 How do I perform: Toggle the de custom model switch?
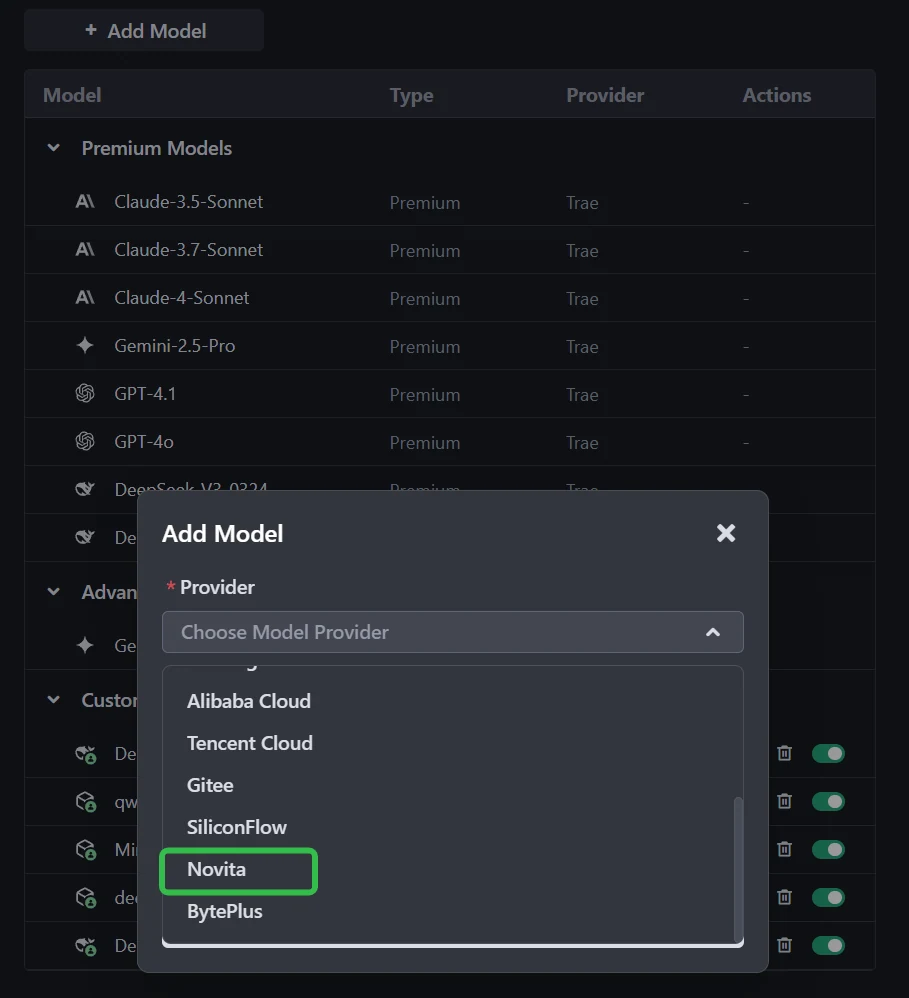(x=828, y=897)
